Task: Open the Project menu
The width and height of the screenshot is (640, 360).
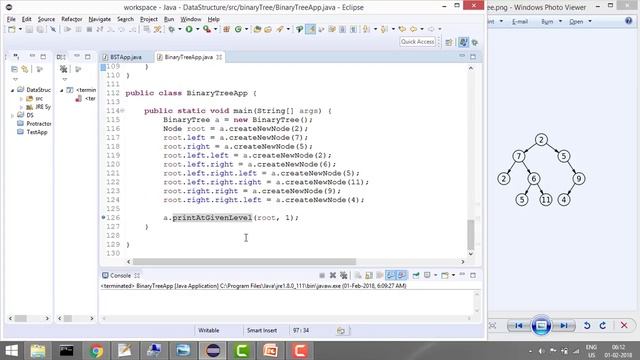Action: [149, 19]
